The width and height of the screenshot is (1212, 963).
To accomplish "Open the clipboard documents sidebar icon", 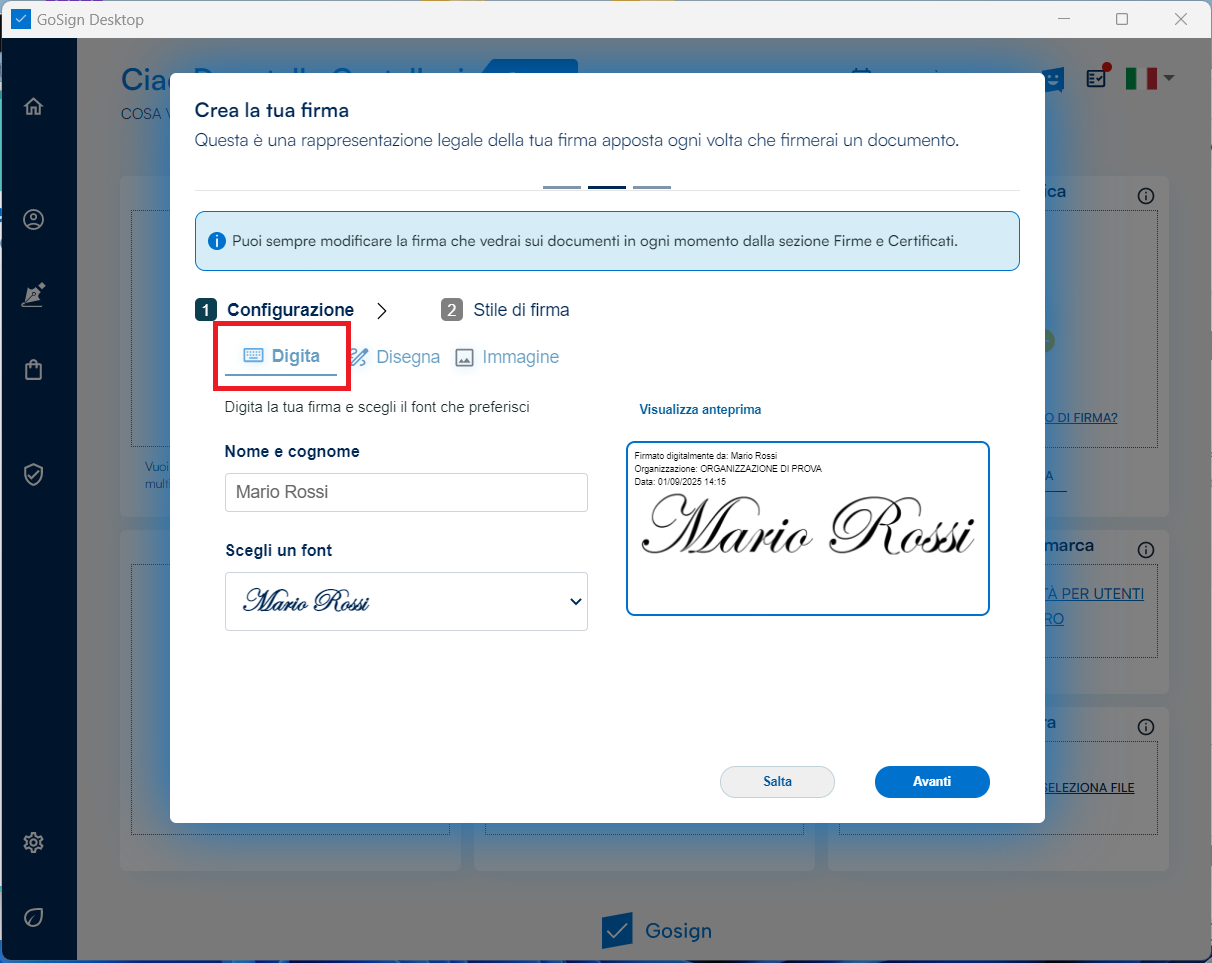I will point(34,370).
